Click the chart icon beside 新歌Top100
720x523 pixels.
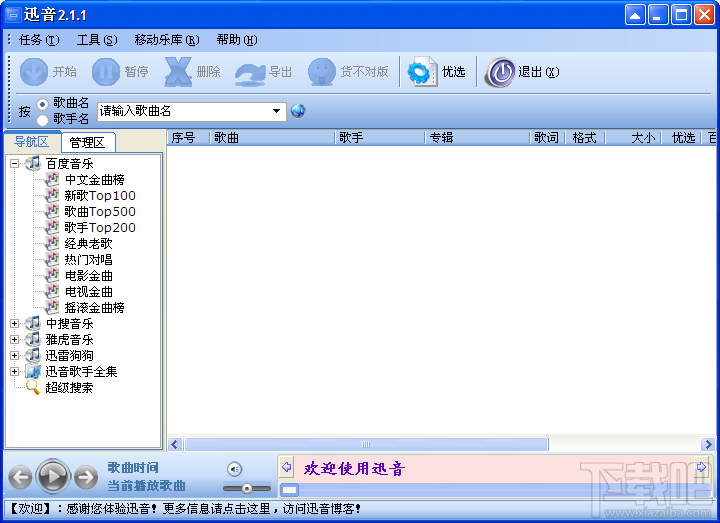[52, 195]
